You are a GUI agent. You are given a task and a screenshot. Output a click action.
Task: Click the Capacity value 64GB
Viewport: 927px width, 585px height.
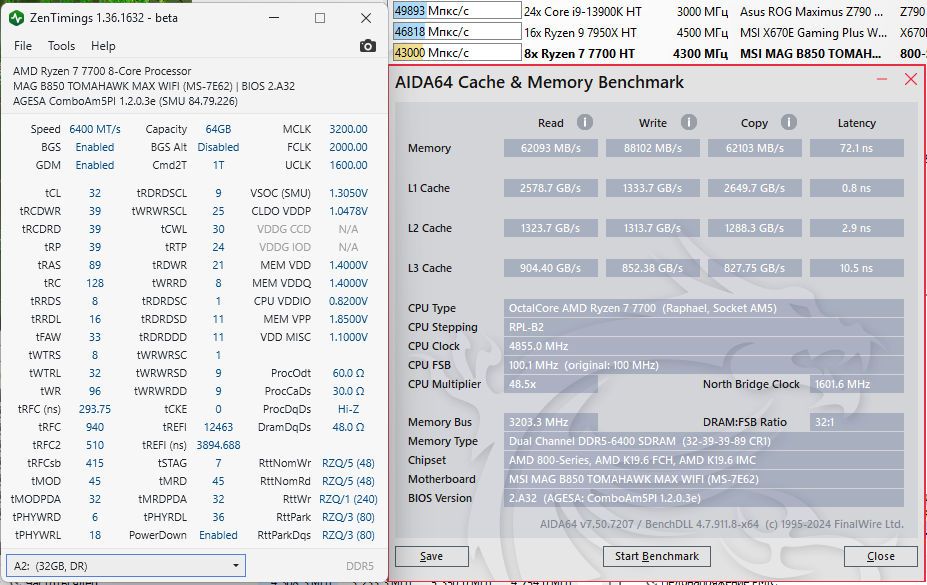point(218,129)
